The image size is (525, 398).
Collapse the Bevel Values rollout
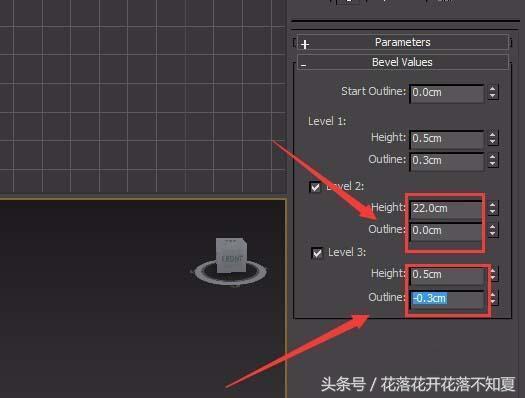pyautogui.click(x=402, y=62)
